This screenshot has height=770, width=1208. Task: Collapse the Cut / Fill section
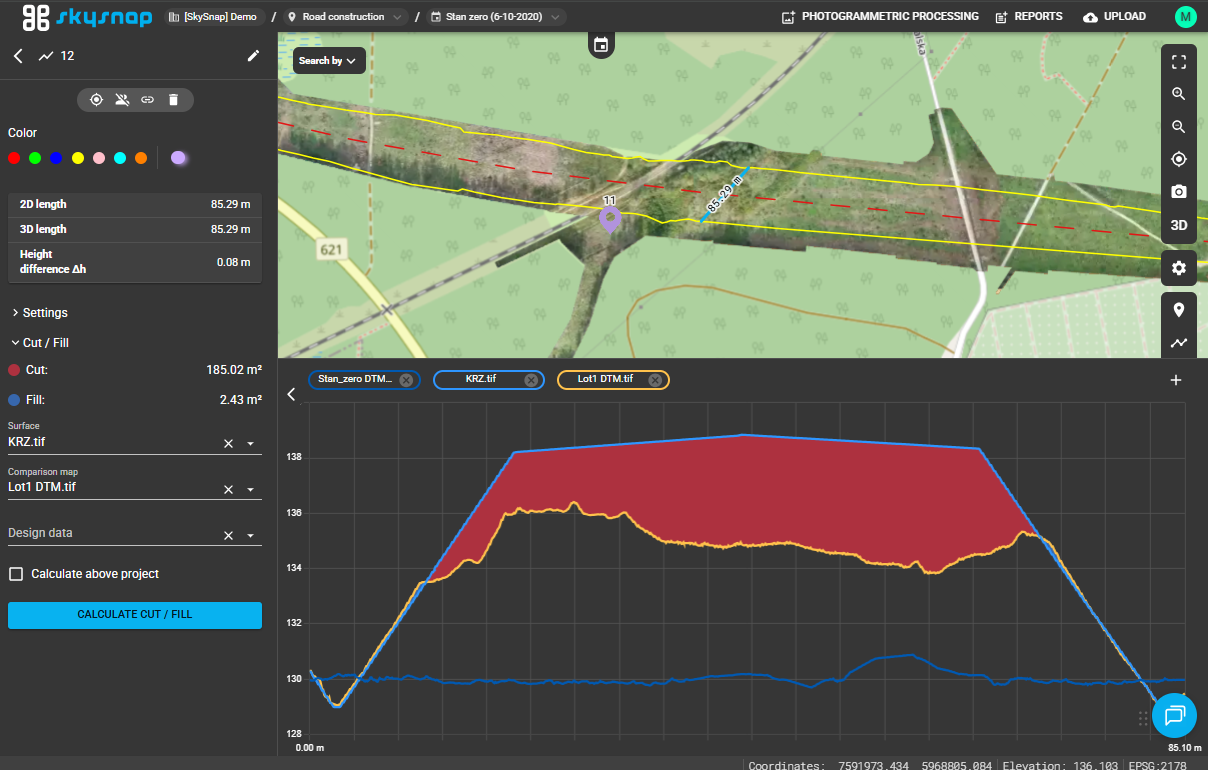(39, 343)
